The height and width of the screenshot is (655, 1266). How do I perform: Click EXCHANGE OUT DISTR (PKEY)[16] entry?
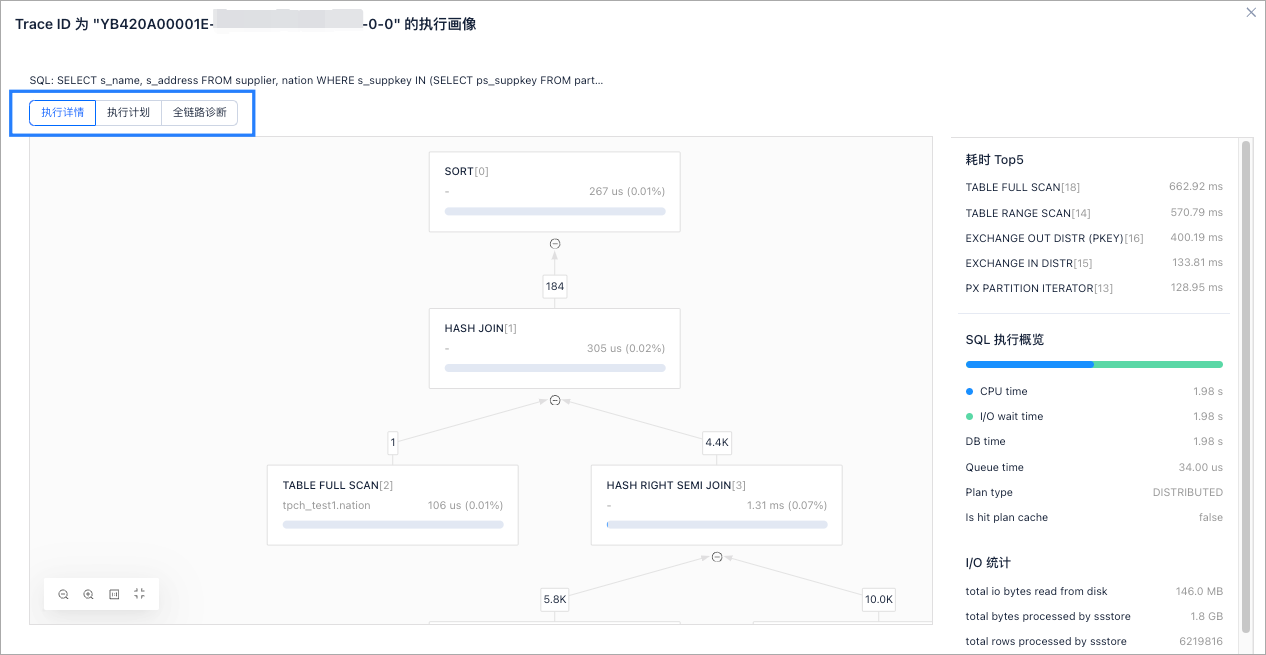pos(1054,238)
